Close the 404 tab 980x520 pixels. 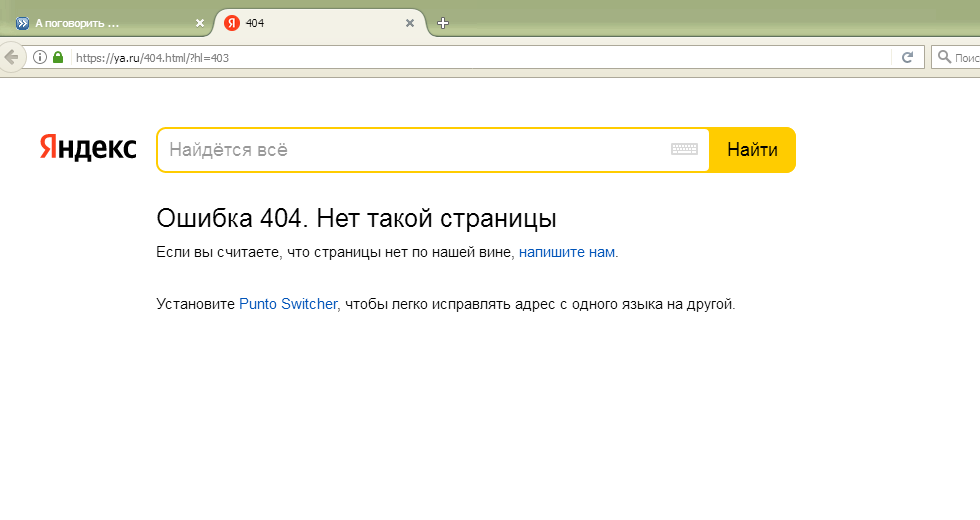pyautogui.click(x=409, y=23)
